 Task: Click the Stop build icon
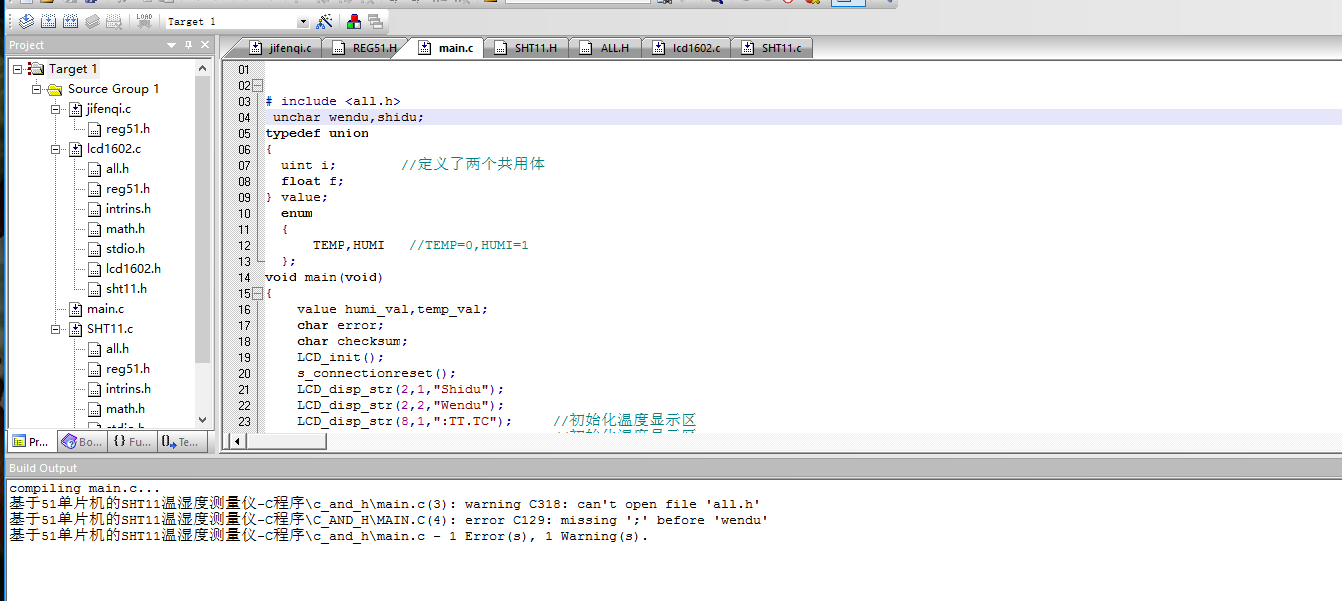(114, 21)
